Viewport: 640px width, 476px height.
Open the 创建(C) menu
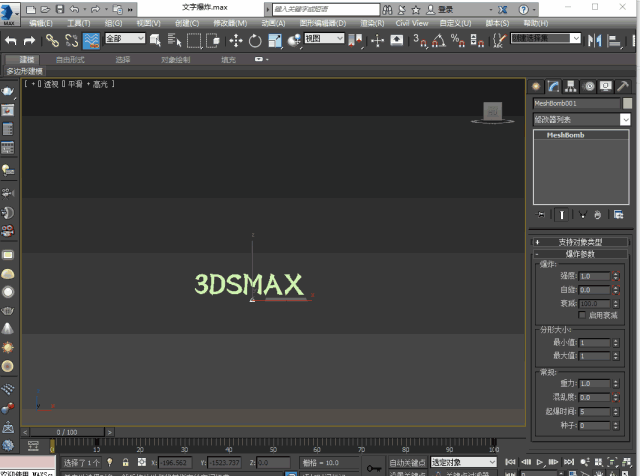pyautogui.click(x=187, y=23)
